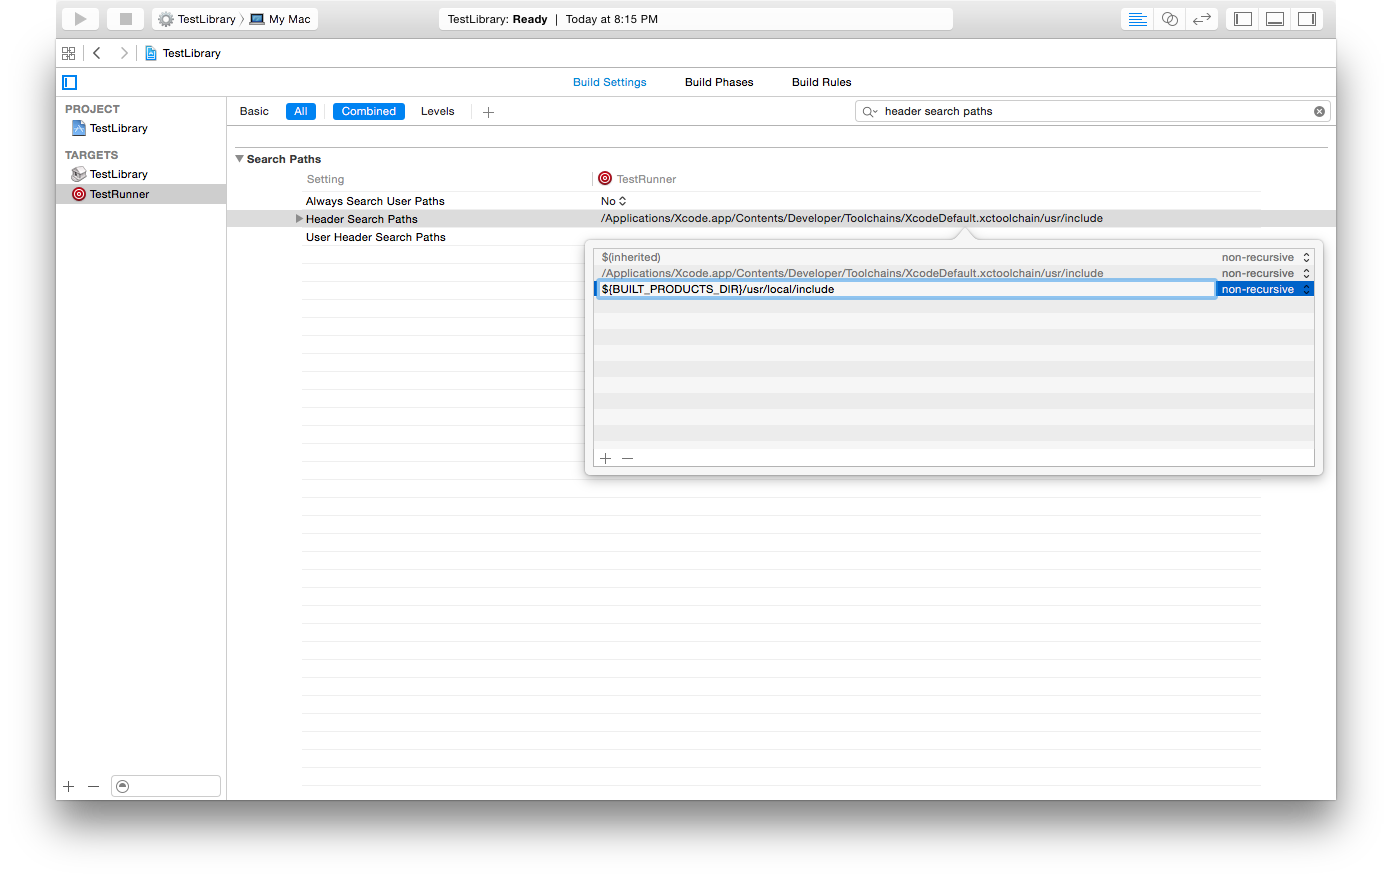The image size is (1392, 880).
Task: Add a new path in the popover
Action: (605, 458)
